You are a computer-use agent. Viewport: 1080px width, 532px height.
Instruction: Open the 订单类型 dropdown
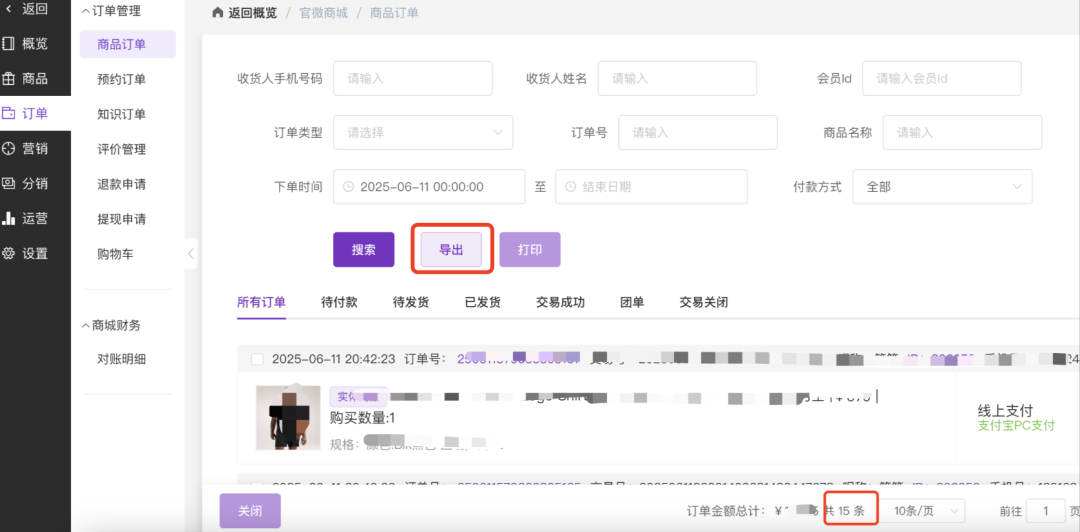click(422, 132)
